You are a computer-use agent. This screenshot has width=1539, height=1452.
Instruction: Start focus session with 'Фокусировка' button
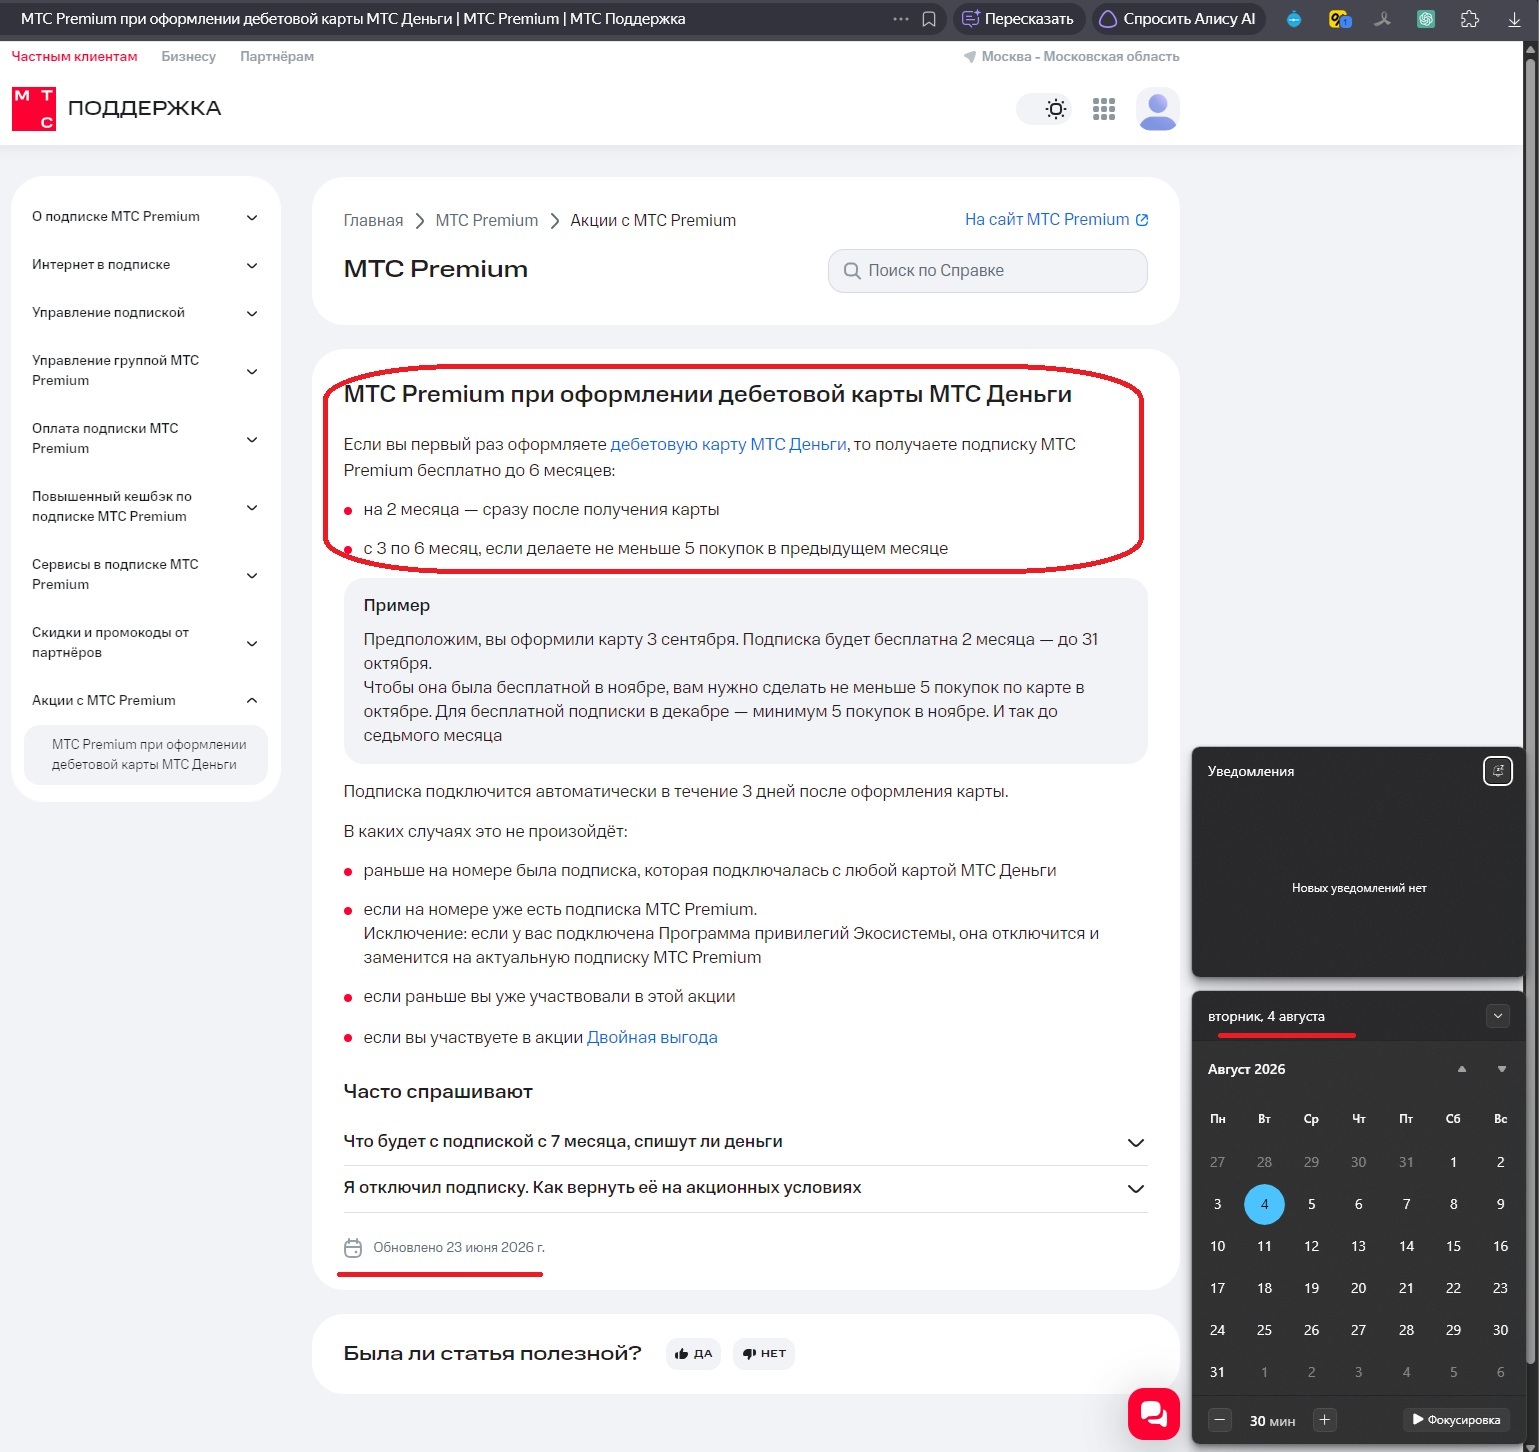pyautogui.click(x=1456, y=1420)
